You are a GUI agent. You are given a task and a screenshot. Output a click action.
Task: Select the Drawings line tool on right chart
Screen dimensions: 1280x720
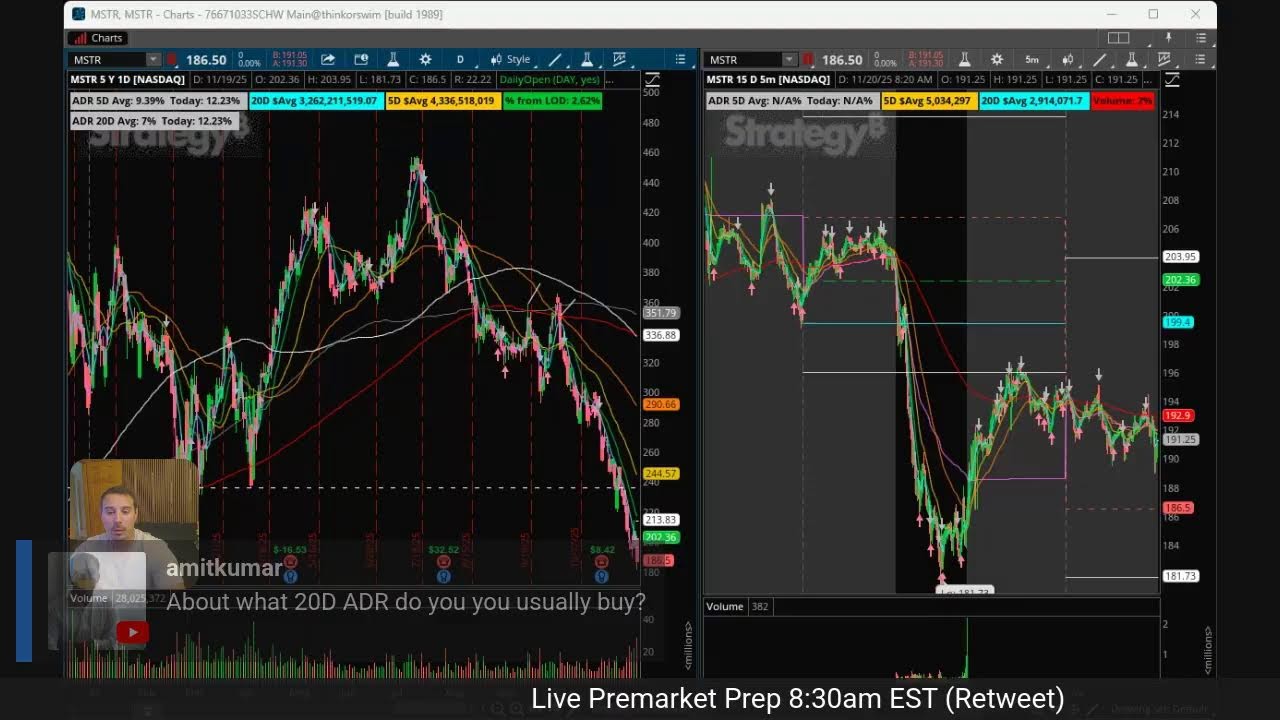point(1099,60)
